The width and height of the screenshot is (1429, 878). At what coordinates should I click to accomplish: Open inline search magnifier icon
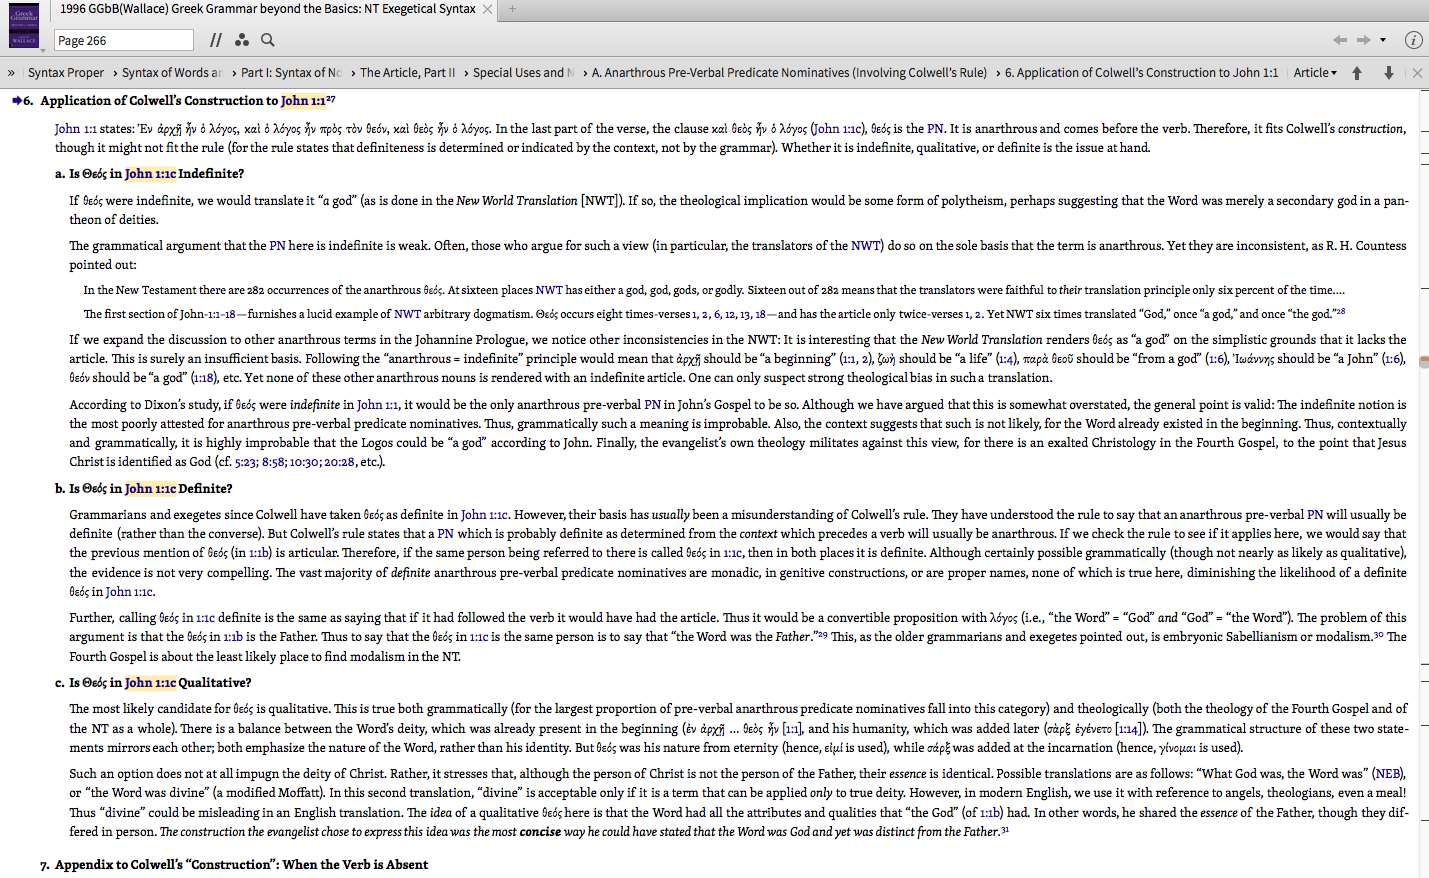(267, 40)
